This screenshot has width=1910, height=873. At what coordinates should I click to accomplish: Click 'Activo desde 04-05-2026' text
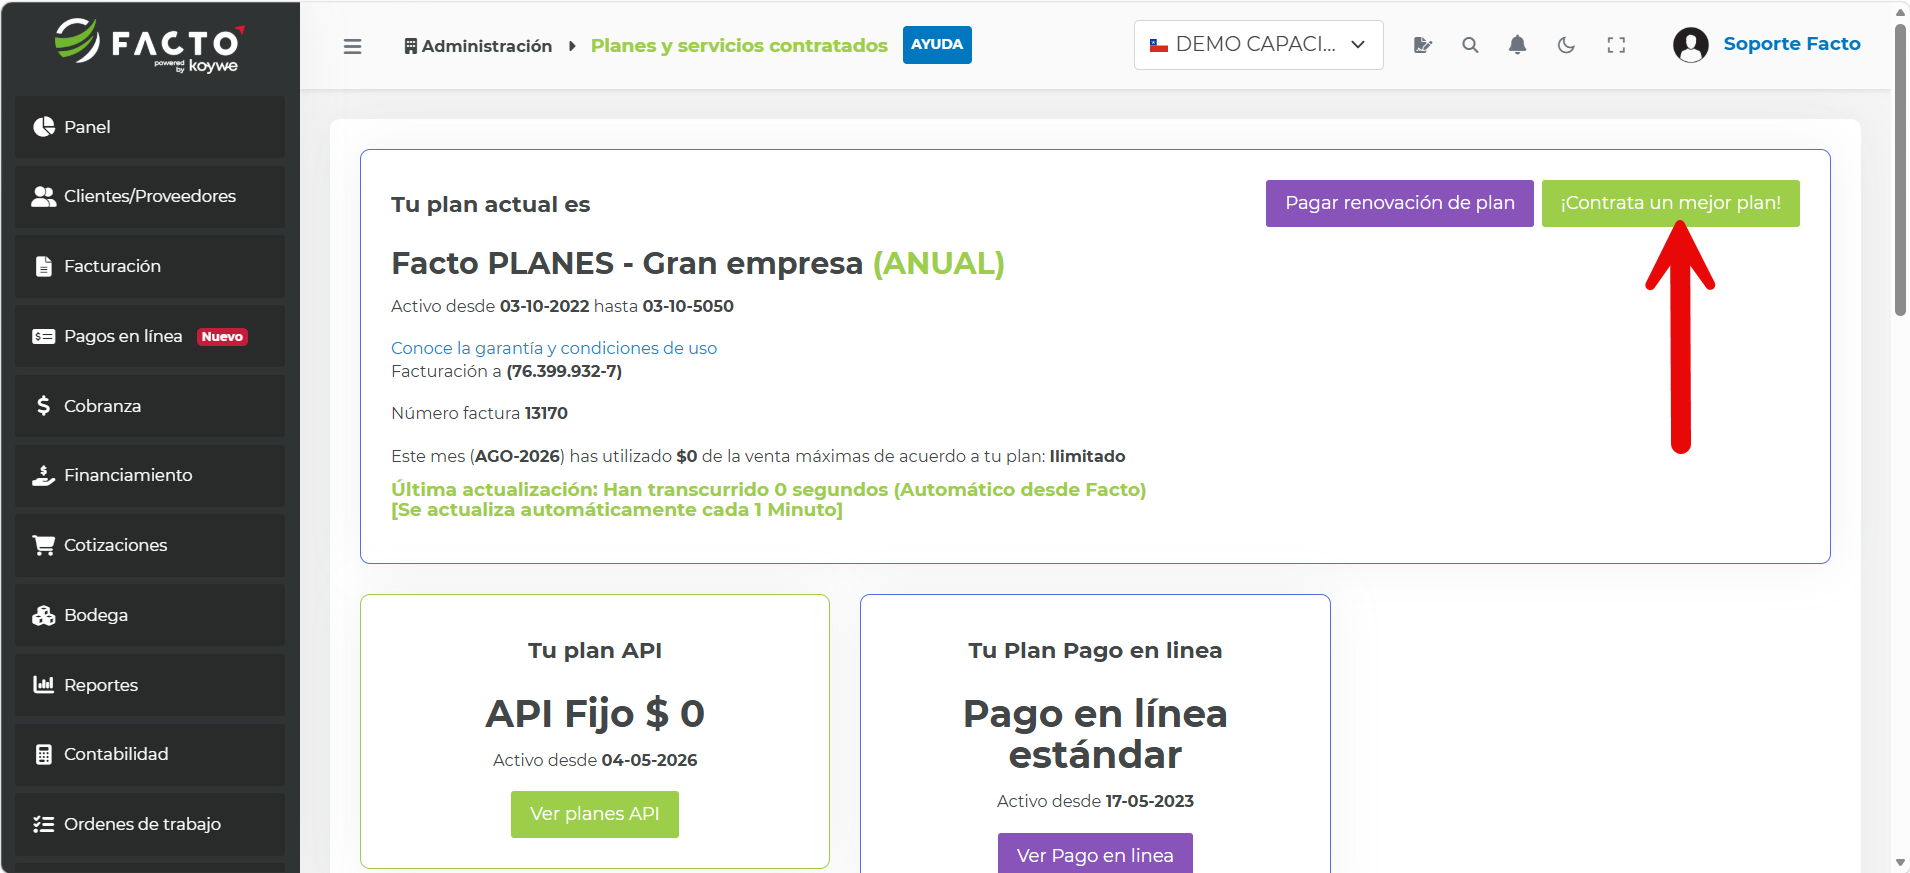(x=595, y=760)
